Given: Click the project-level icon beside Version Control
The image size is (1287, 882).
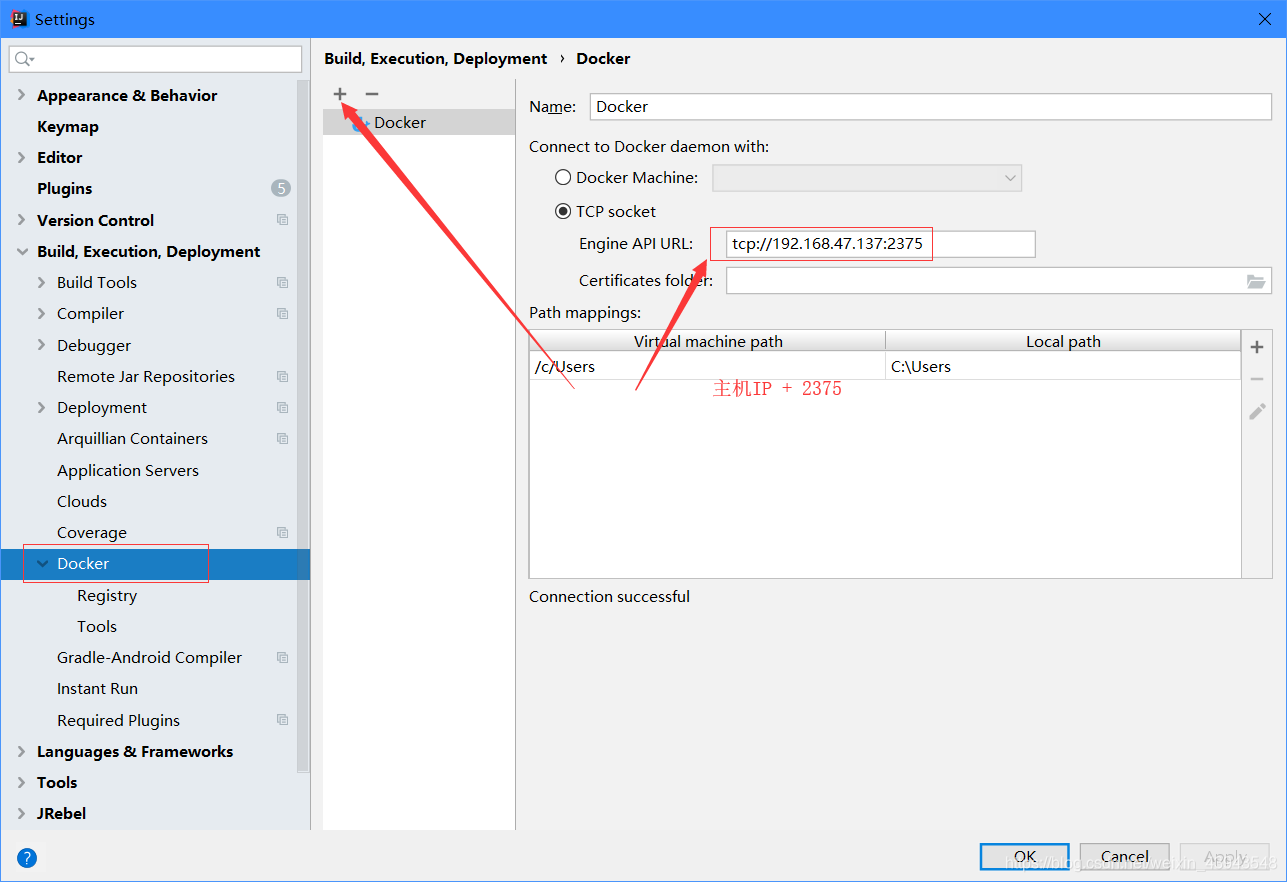Looking at the screenshot, I should coord(282,220).
